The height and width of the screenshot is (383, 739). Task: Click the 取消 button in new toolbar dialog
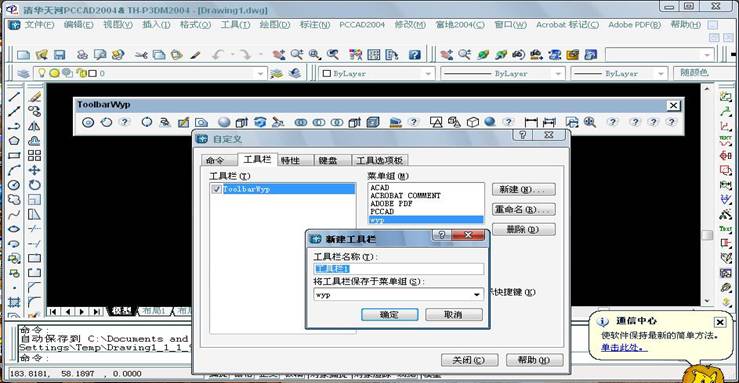click(453, 315)
